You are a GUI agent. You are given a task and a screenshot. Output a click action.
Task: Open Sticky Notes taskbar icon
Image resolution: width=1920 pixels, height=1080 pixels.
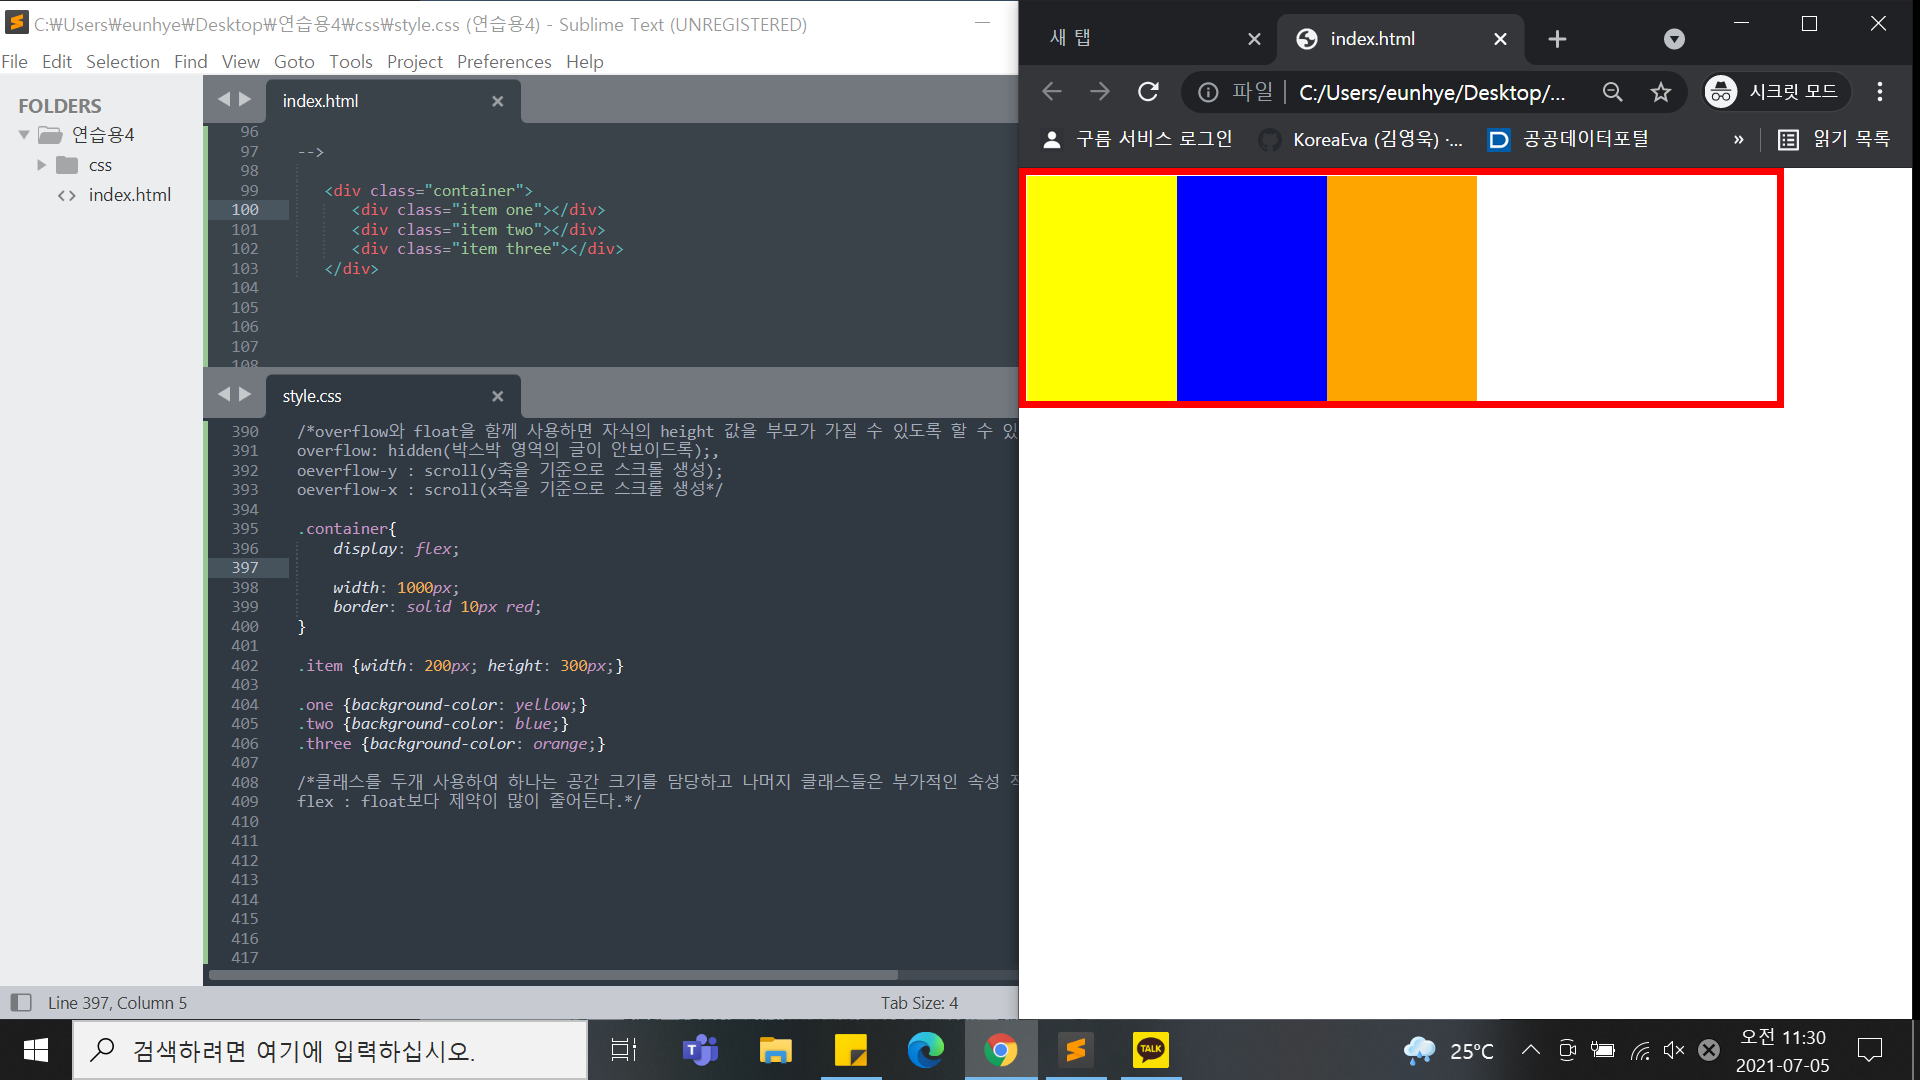[850, 1049]
